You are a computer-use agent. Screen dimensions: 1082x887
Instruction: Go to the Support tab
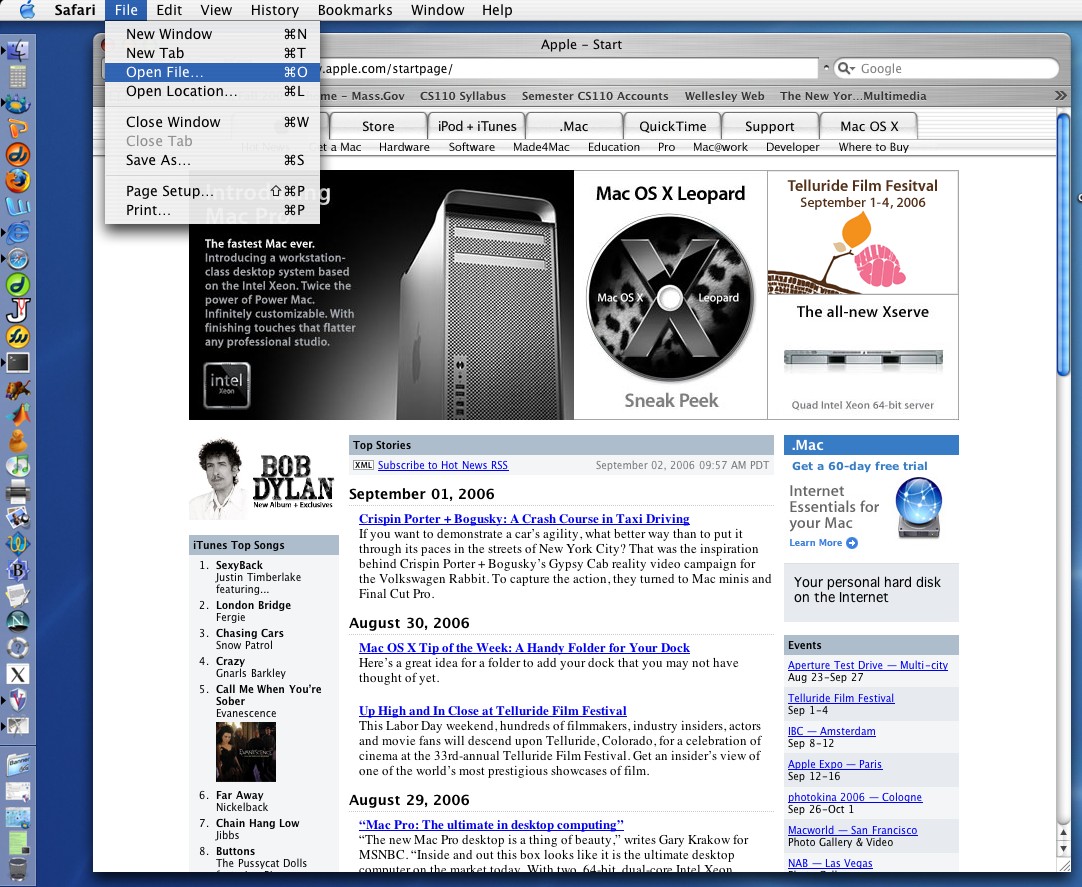[770, 126]
